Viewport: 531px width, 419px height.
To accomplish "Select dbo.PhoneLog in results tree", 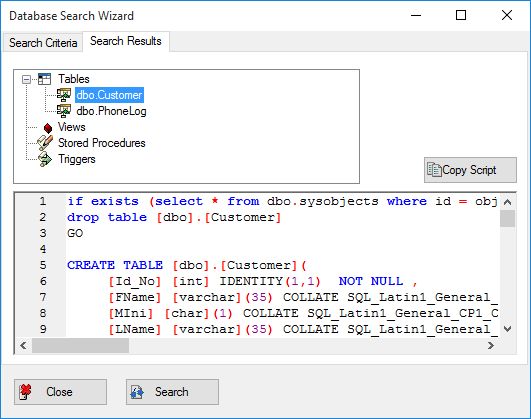I will 111,111.
